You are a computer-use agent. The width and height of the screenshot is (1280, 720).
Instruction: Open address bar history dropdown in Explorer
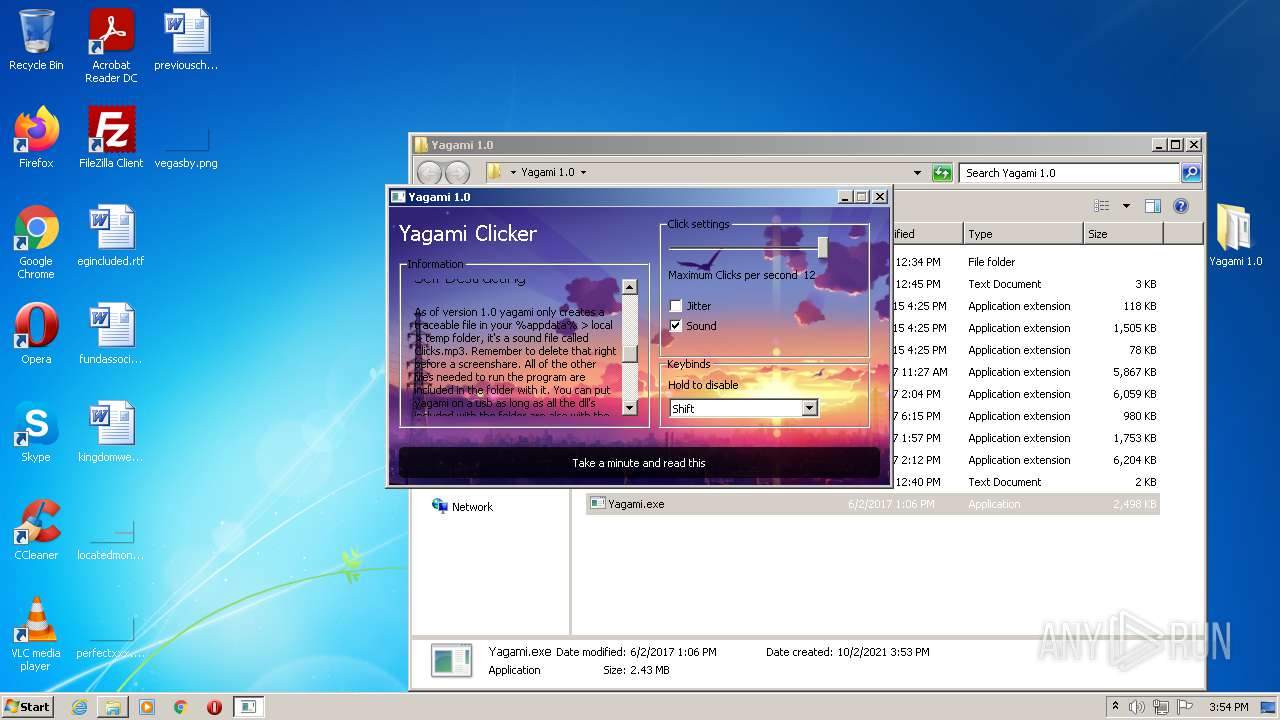click(918, 173)
